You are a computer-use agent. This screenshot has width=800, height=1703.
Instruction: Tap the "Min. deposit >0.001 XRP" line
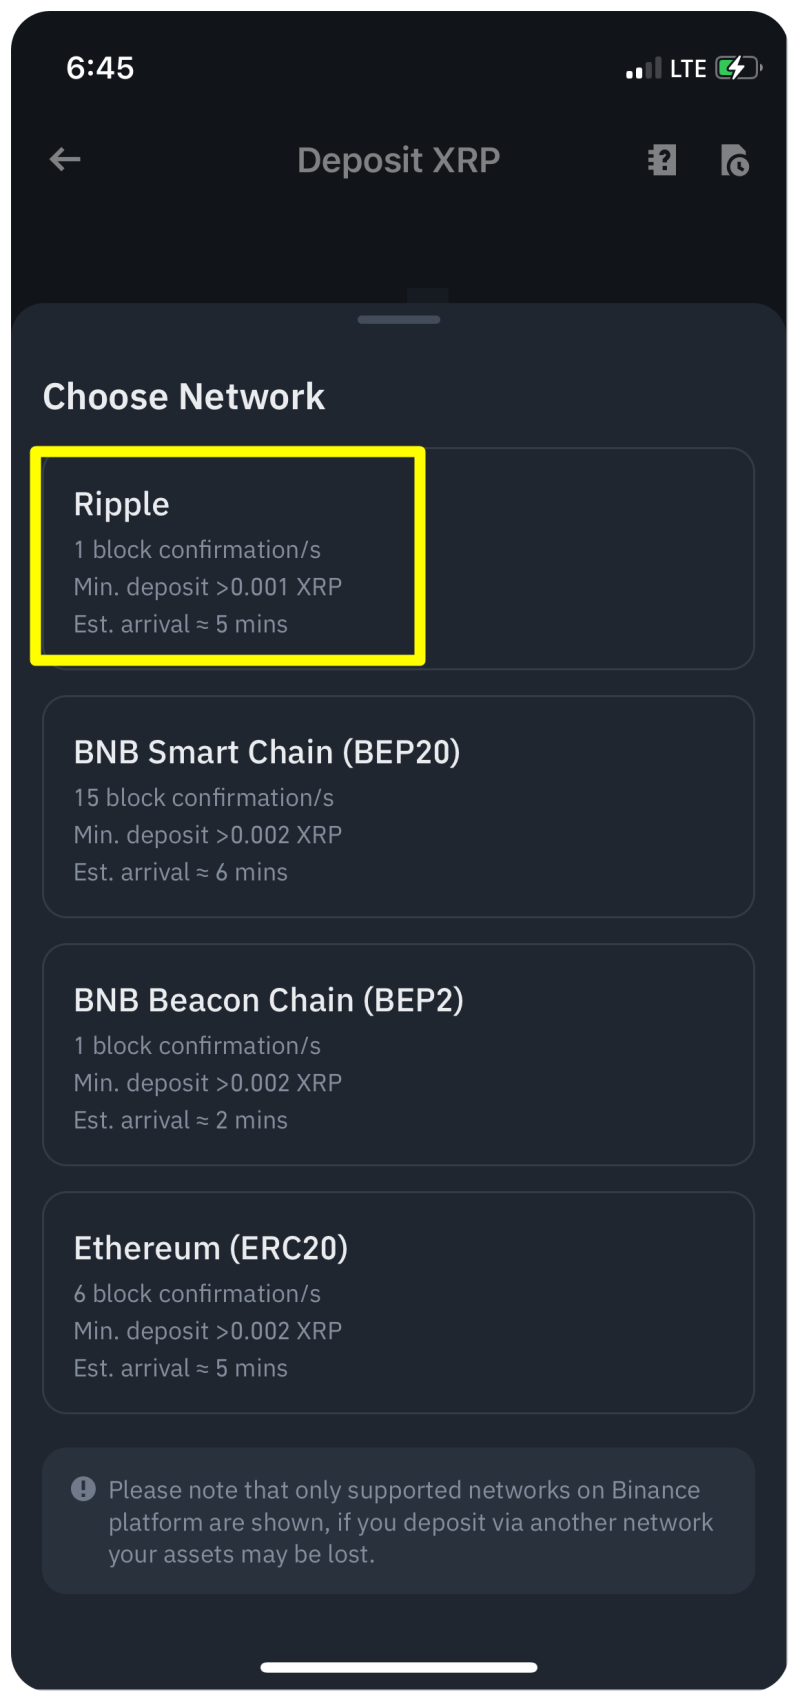(x=208, y=587)
